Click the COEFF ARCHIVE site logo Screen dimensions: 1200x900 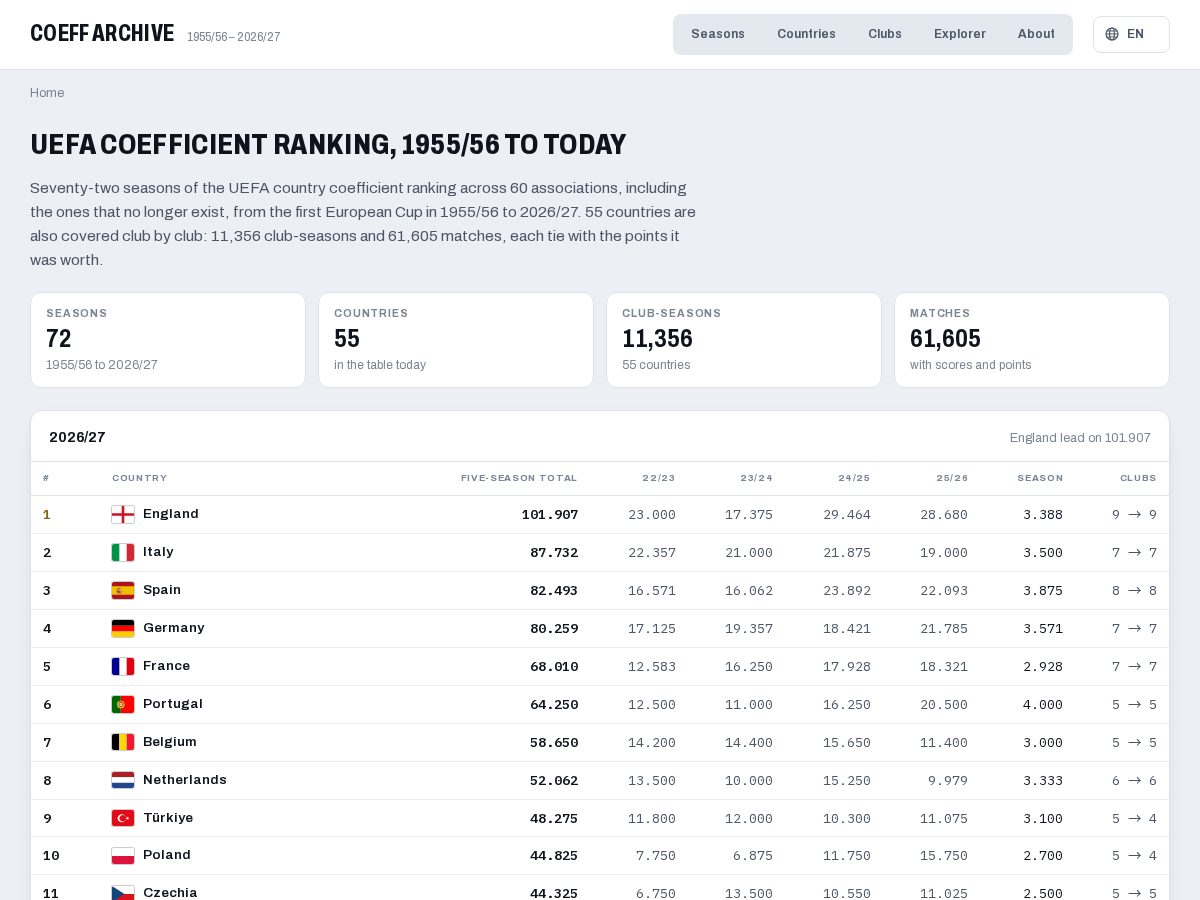[102, 33]
